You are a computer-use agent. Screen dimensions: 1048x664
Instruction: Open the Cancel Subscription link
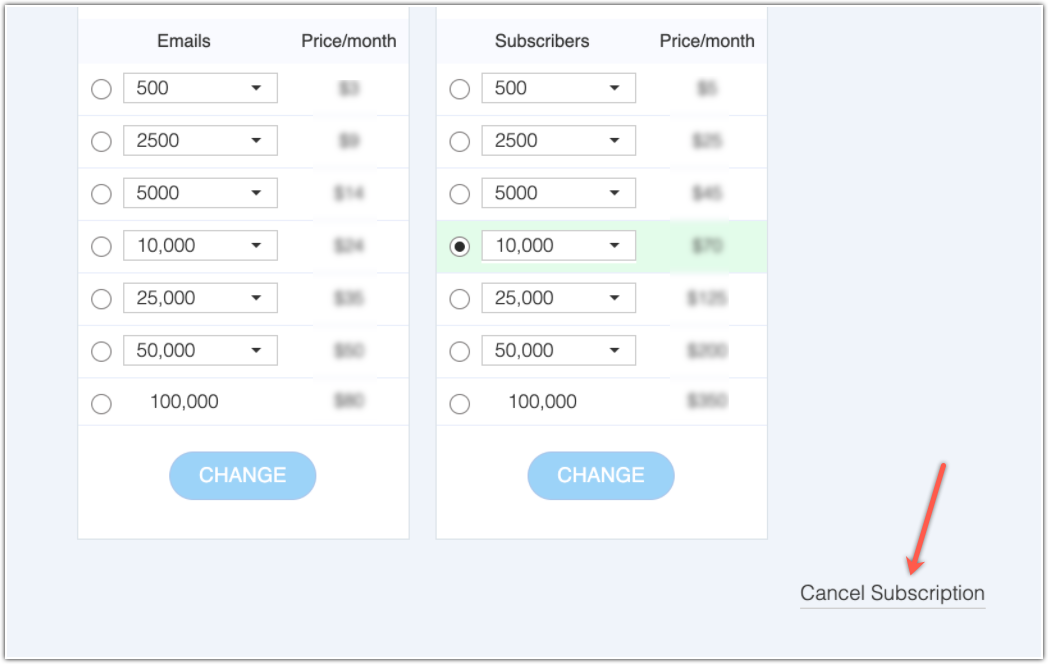[x=891, y=592]
